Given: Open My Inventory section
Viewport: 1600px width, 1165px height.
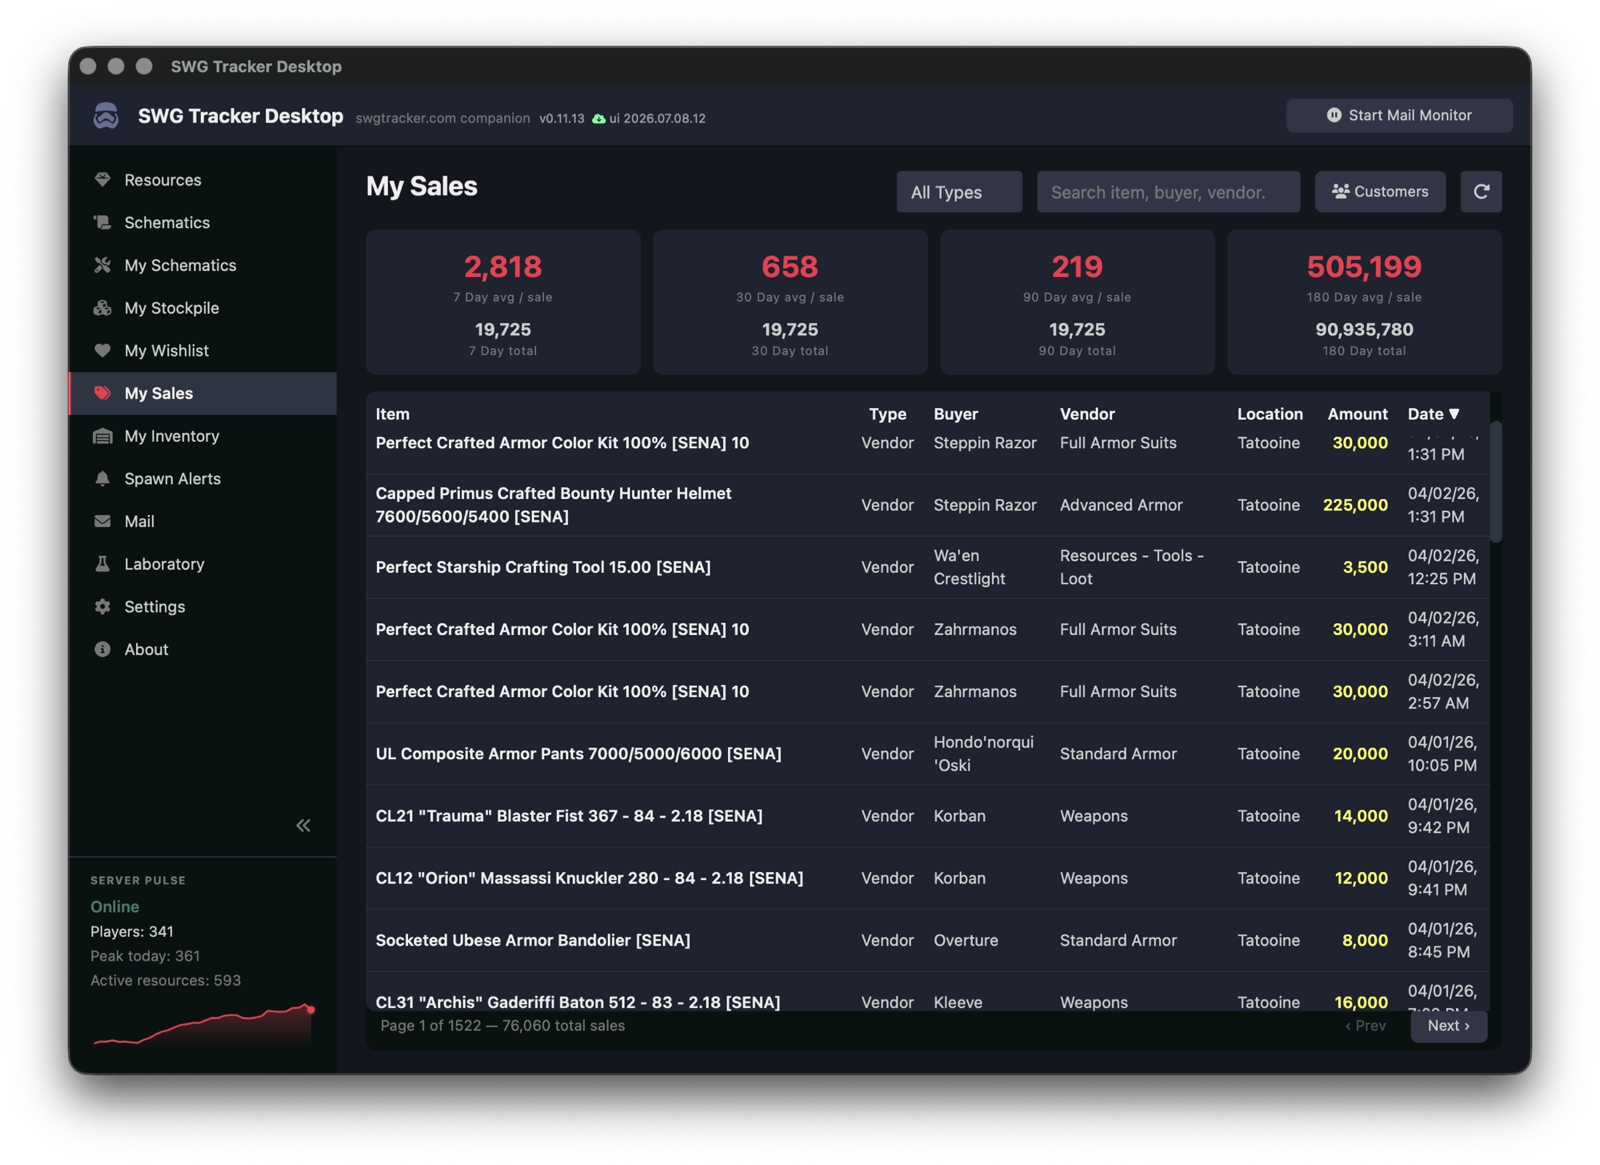Looking at the screenshot, I should click(203, 436).
